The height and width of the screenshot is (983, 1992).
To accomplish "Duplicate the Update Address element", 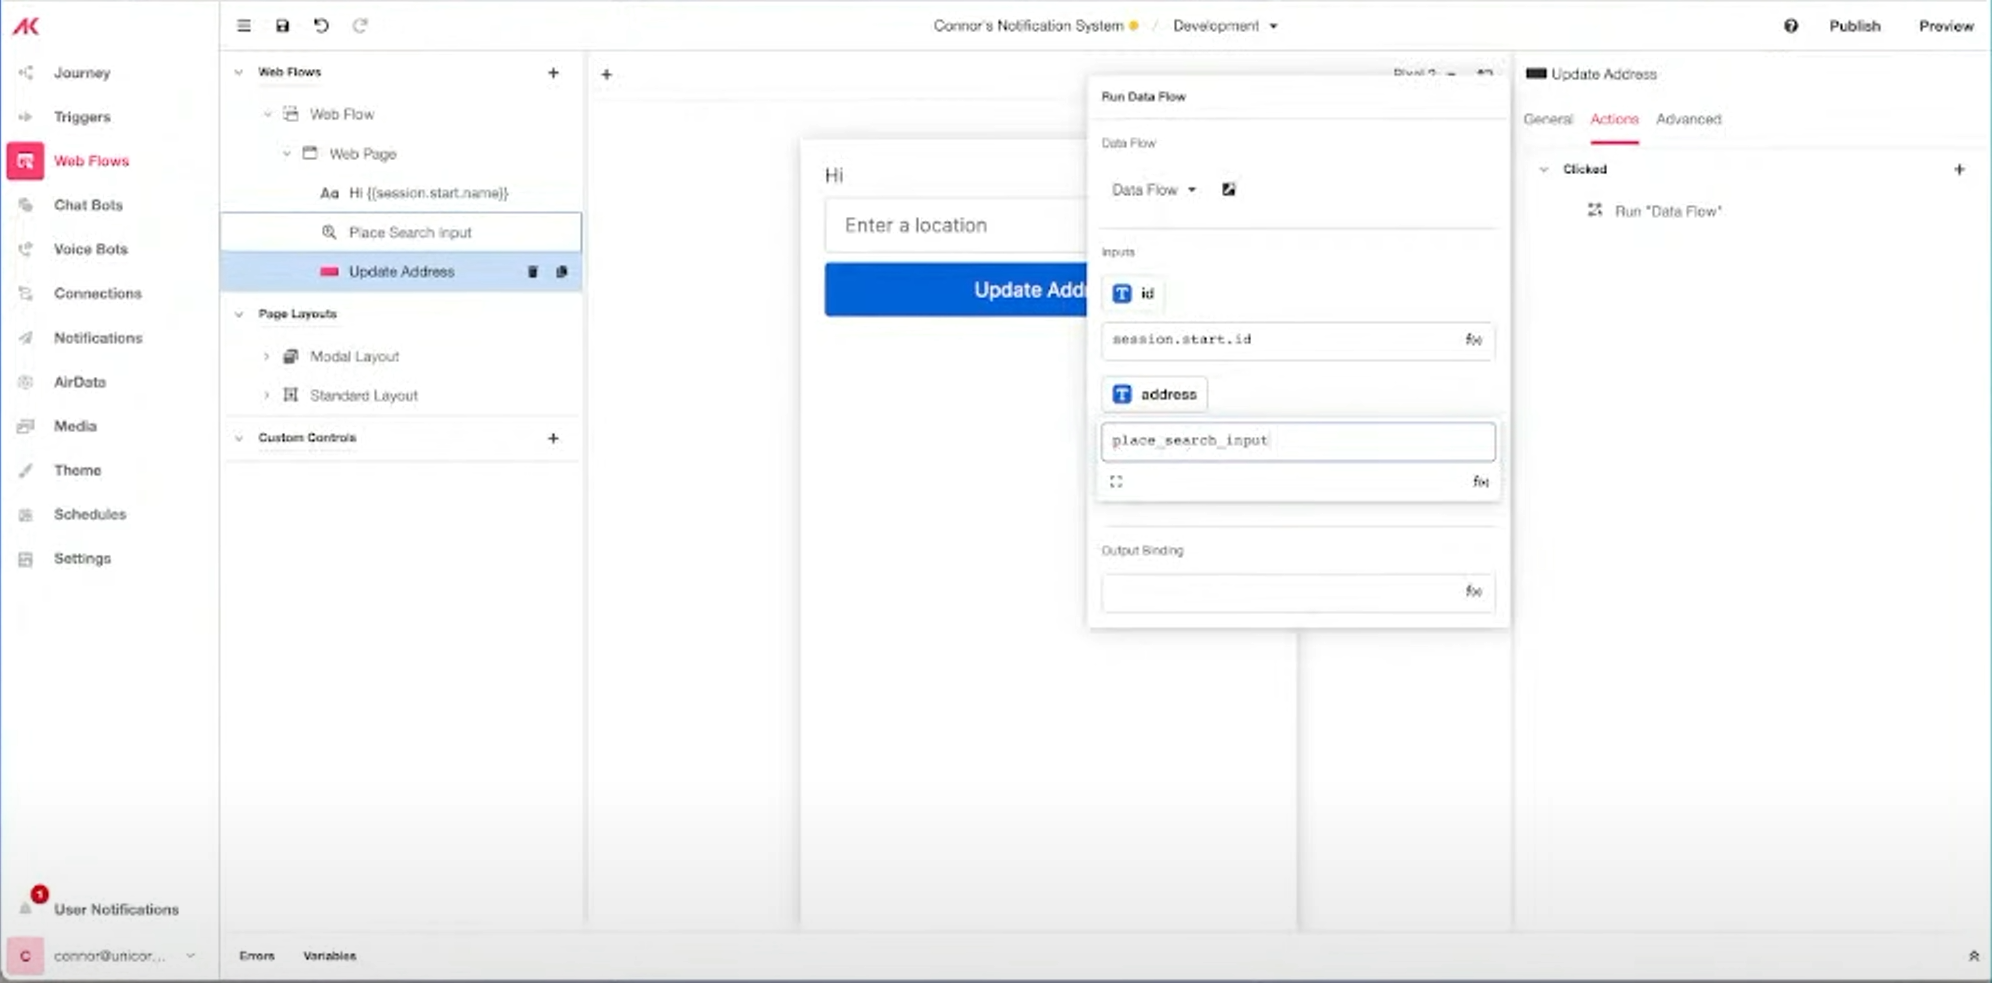I will (x=561, y=271).
